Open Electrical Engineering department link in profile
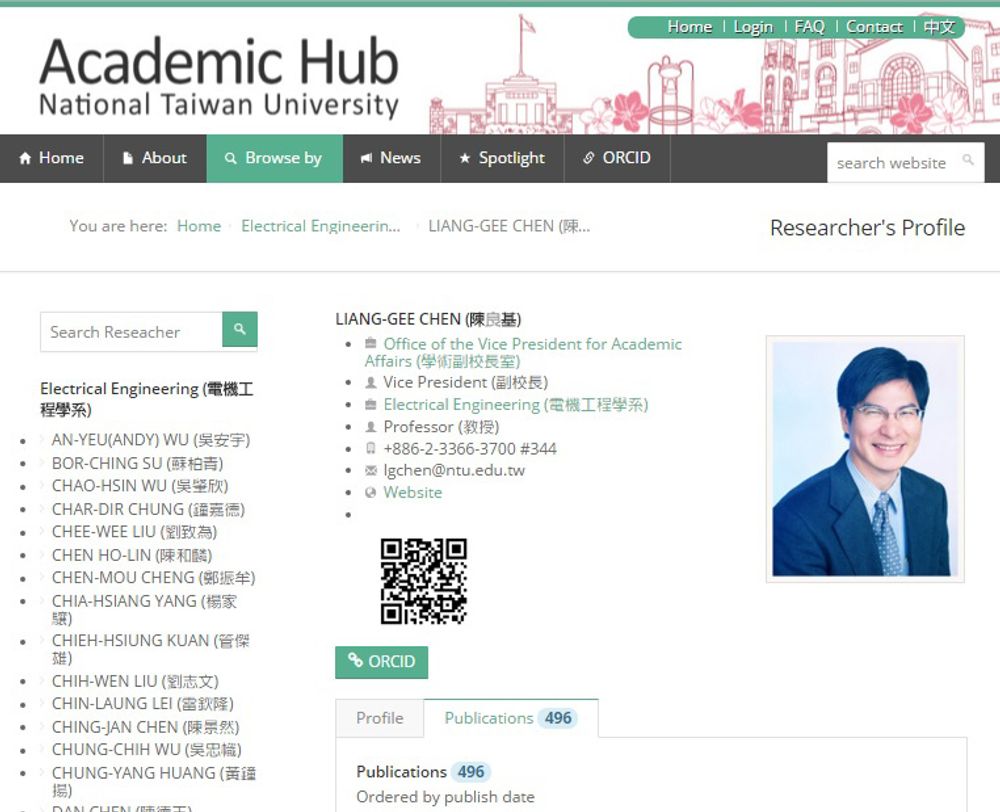 (x=515, y=404)
